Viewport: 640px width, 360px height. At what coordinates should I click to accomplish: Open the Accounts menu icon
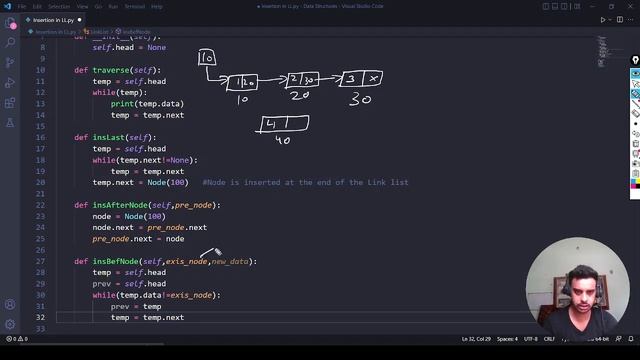coord(10,304)
